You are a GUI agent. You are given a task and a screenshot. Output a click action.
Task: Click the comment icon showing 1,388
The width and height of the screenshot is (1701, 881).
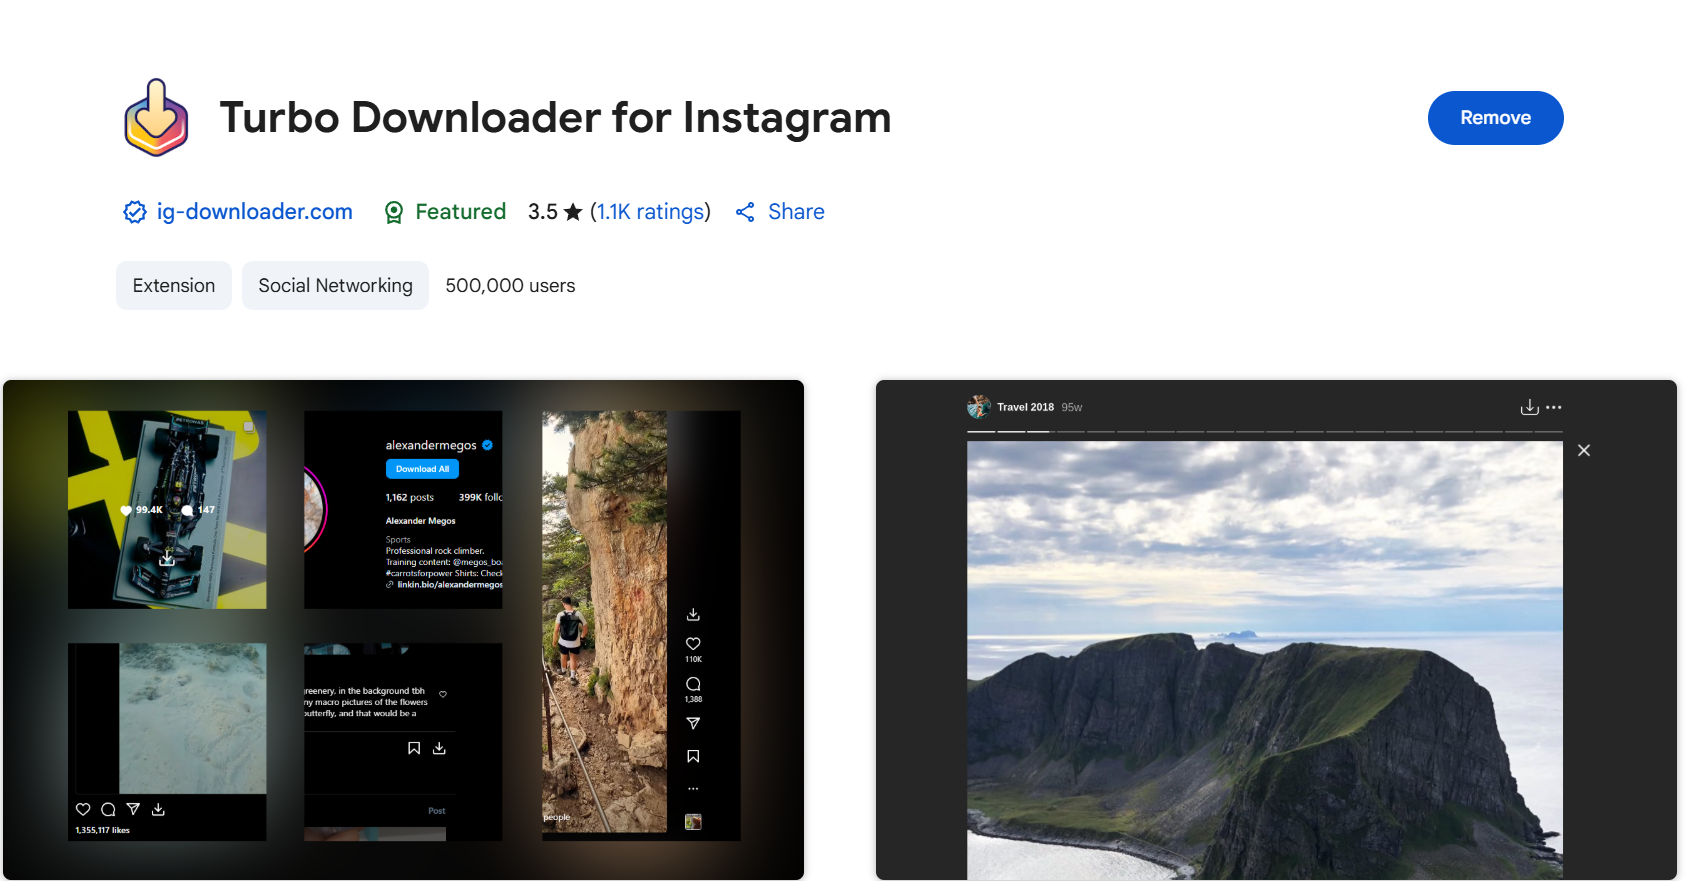pos(693,684)
